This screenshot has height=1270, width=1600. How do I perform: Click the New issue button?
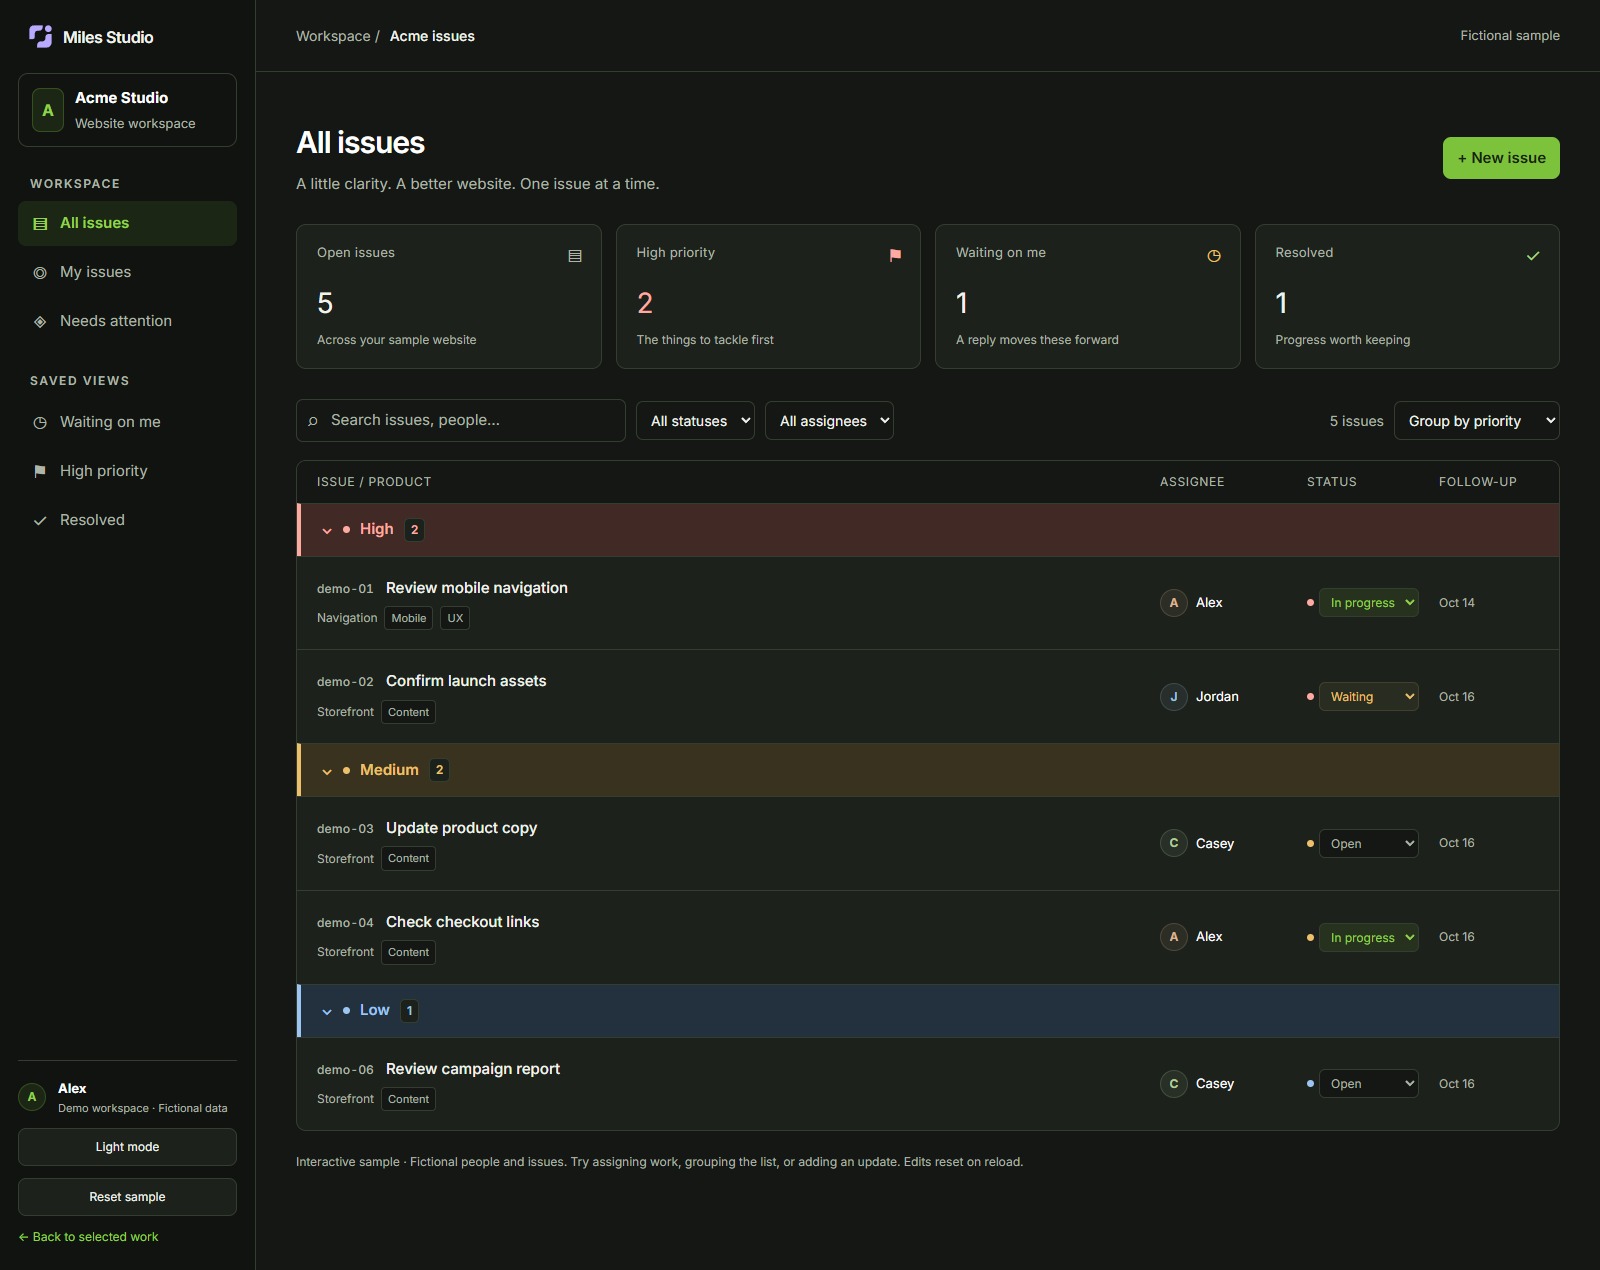click(x=1501, y=158)
